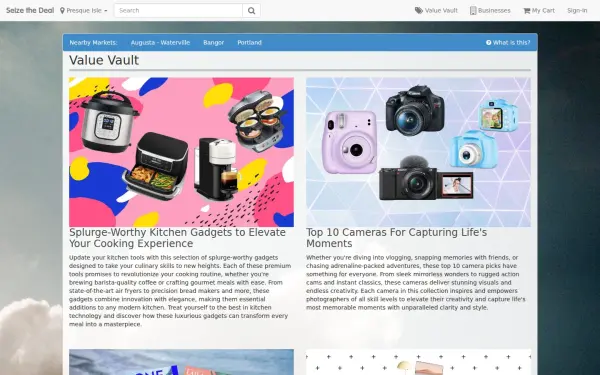Screen dimensions: 600x375
Task: Switch to the Portland market
Action: pos(249,42)
